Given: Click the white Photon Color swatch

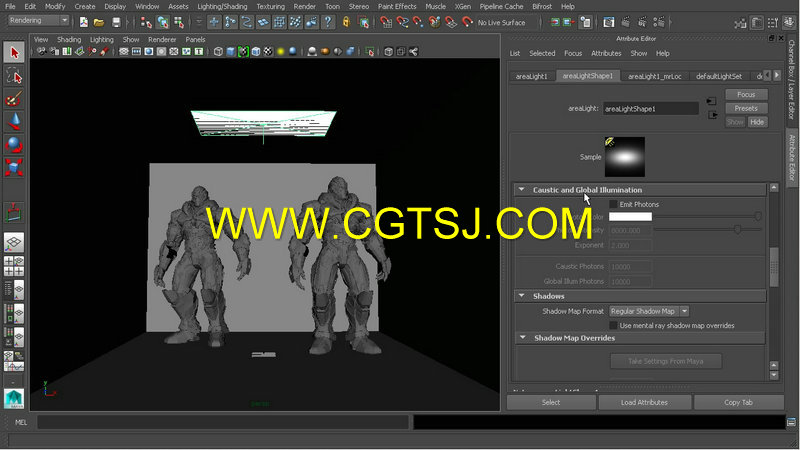Looking at the screenshot, I should 631,216.
